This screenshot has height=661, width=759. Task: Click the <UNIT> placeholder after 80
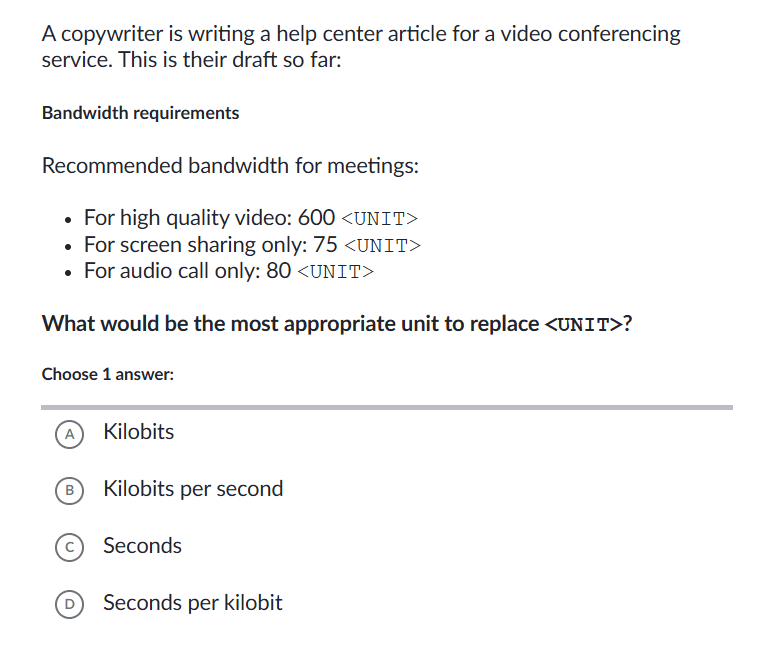pyautogui.click(x=335, y=271)
